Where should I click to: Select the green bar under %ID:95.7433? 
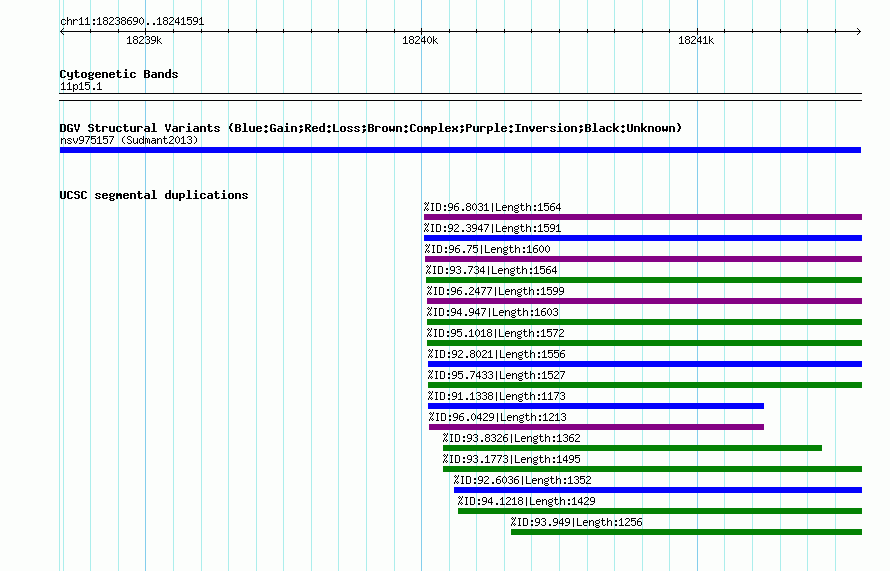[x=645, y=385]
